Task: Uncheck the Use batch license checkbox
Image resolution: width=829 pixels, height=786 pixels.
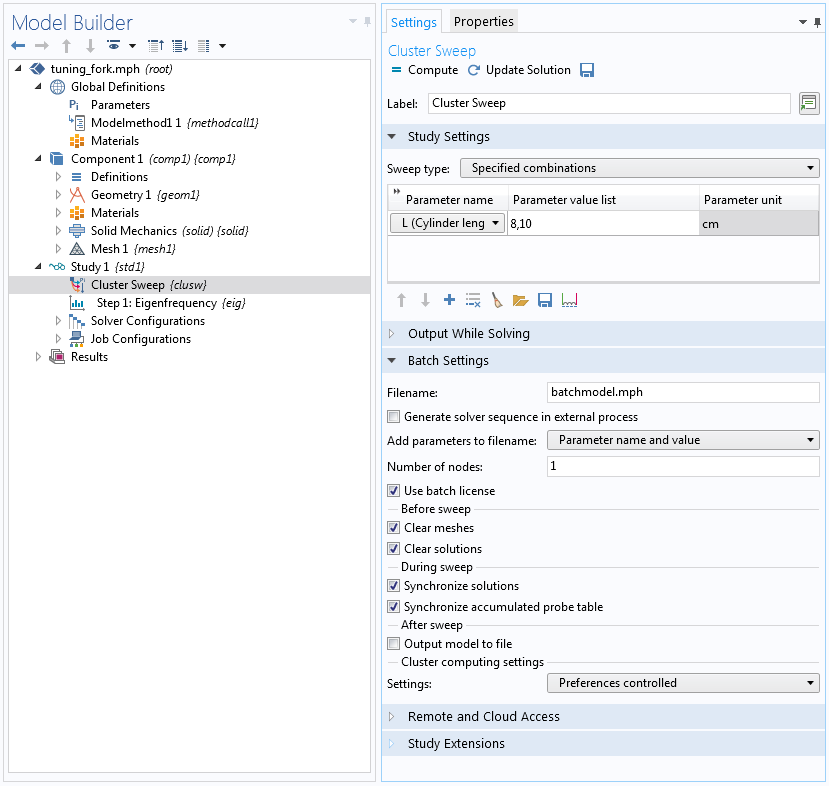Action: point(394,491)
